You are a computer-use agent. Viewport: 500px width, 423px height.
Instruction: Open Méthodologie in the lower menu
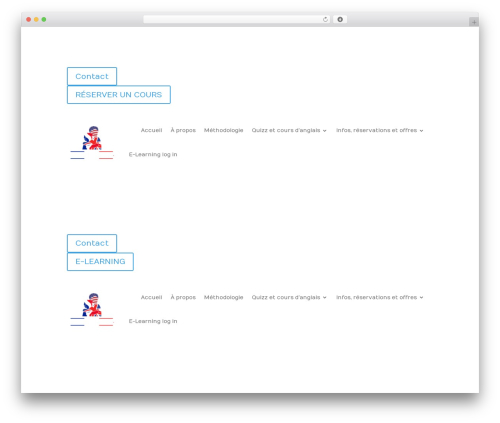coord(223,297)
